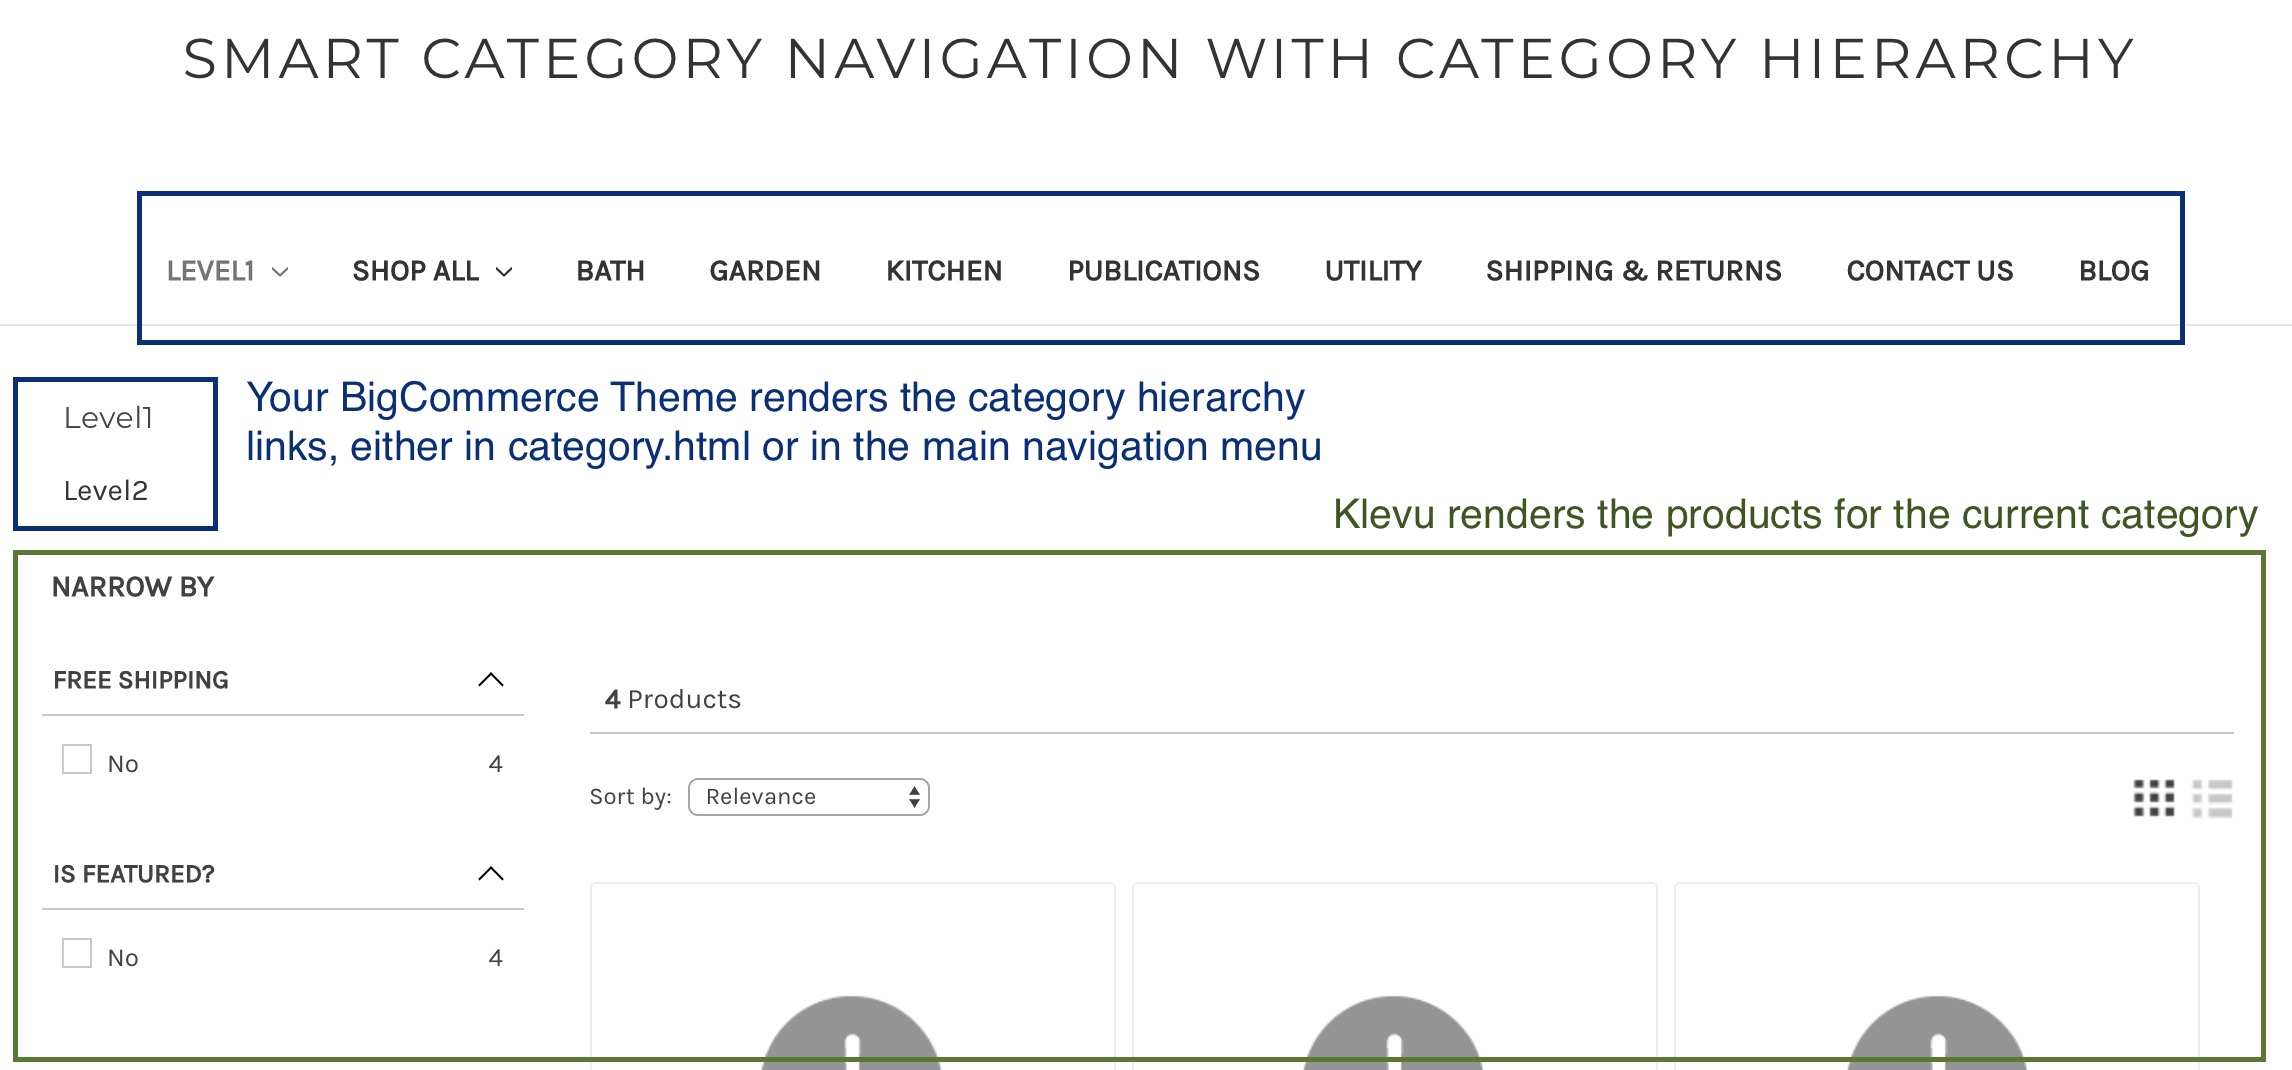The width and height of the screenshot is (2292, 1070).
Task: Go to the Garden category
Action: point(765,271)
